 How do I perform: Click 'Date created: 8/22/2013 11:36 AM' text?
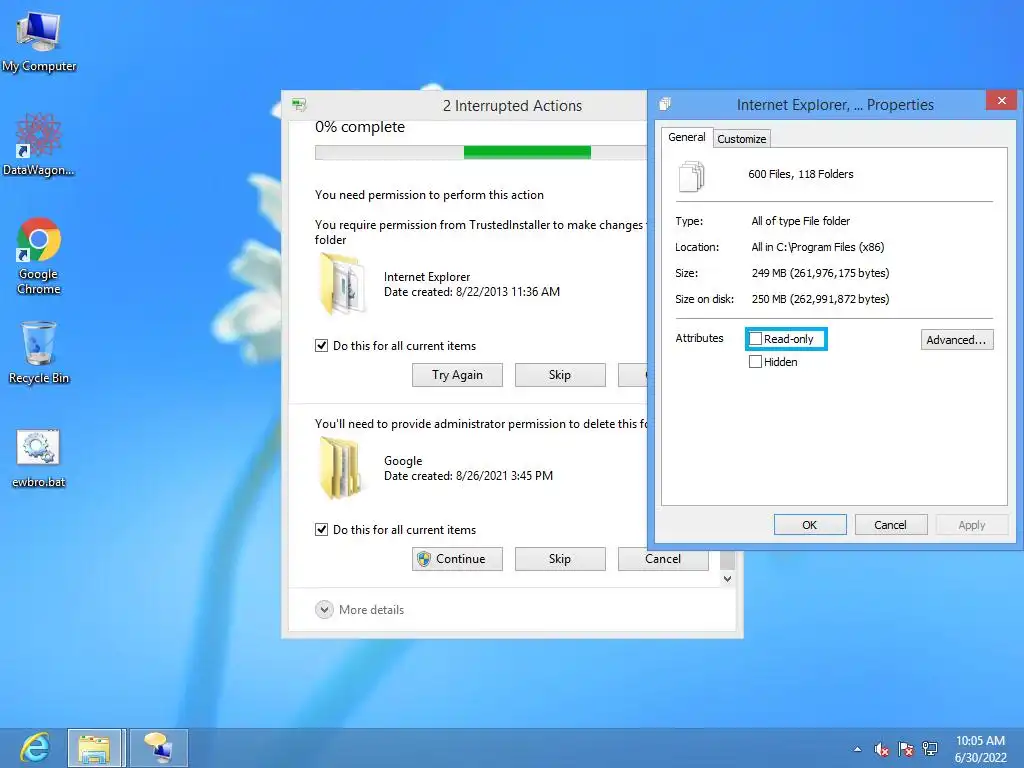(472, 292)
